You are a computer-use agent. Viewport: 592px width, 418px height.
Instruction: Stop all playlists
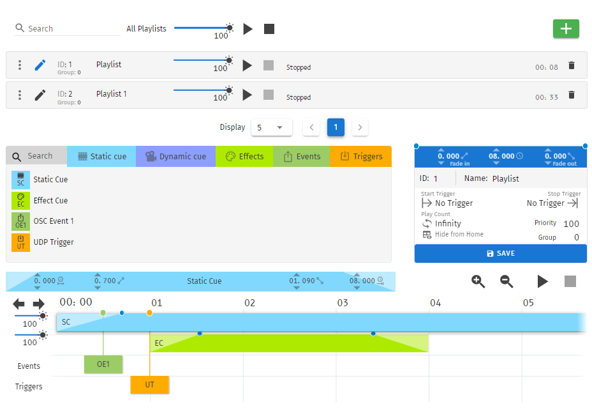click(269, 29)
